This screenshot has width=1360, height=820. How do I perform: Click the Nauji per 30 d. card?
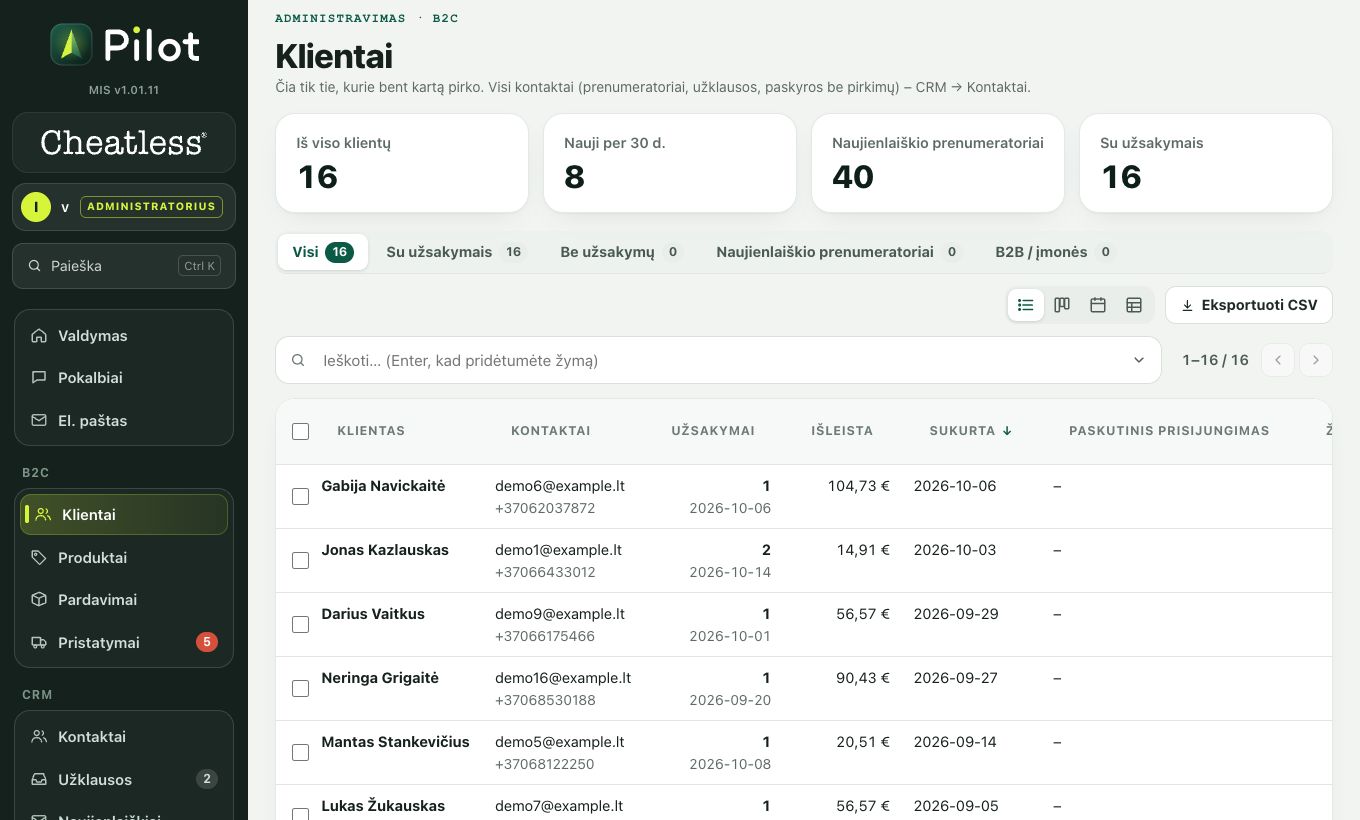point(670,163)
